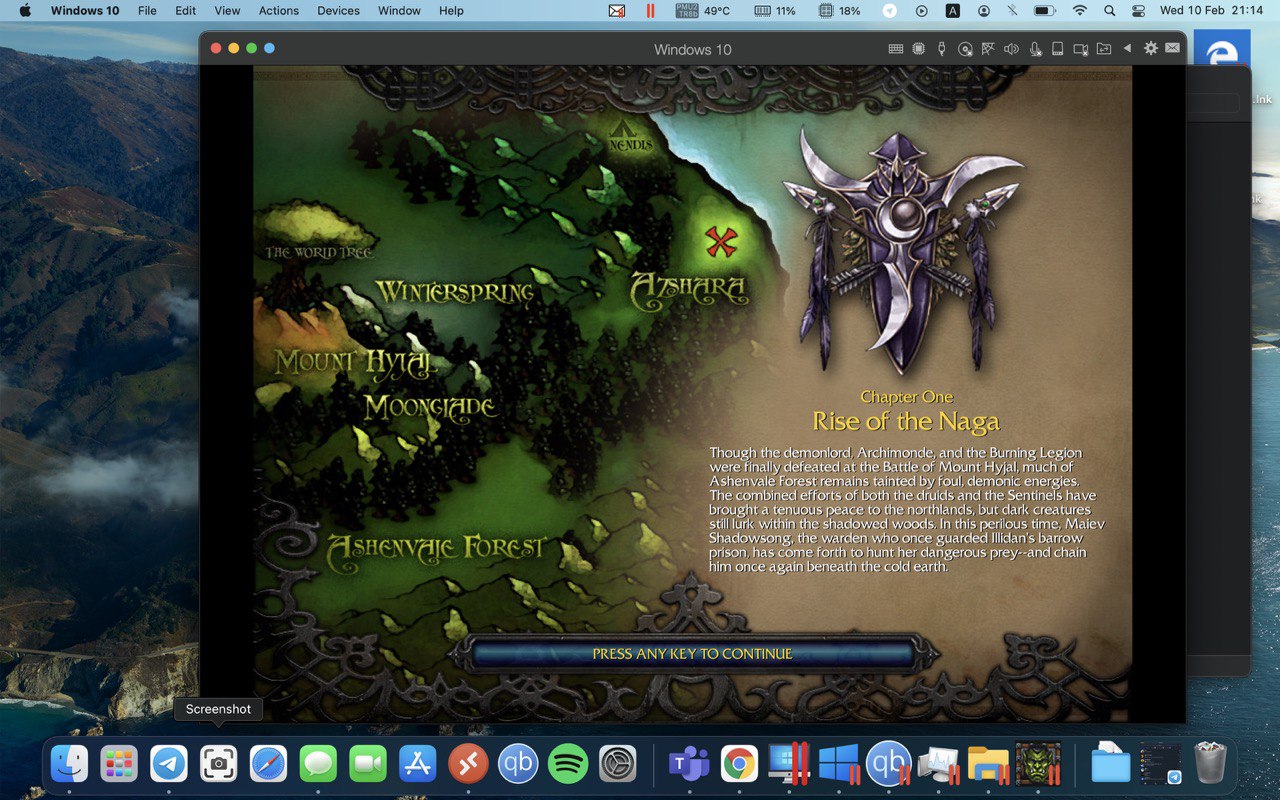The width and height of the screenshot is (1280, 800).
Task: Click The World Tree map label
Action: (x=319, y=253)
